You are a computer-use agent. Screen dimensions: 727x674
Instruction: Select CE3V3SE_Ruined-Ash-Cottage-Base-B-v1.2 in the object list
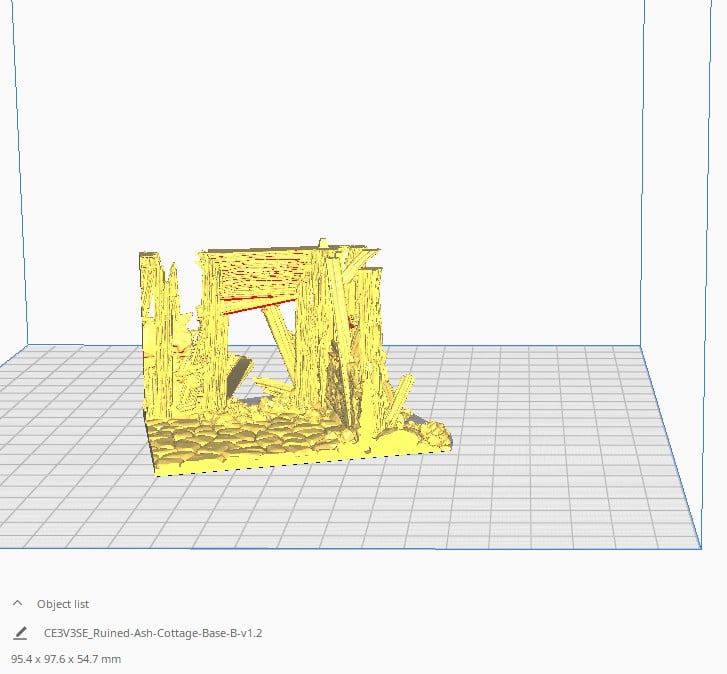coord(153,633)
